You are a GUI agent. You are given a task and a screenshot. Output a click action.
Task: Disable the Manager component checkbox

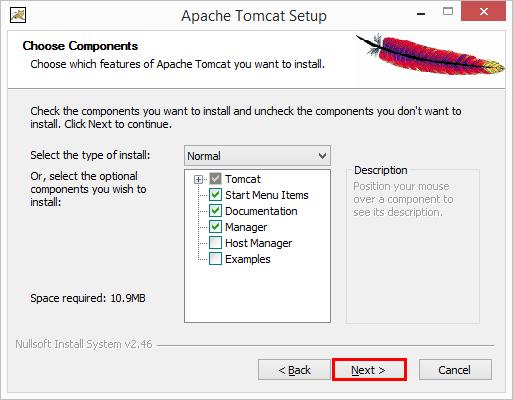point(215,227)
